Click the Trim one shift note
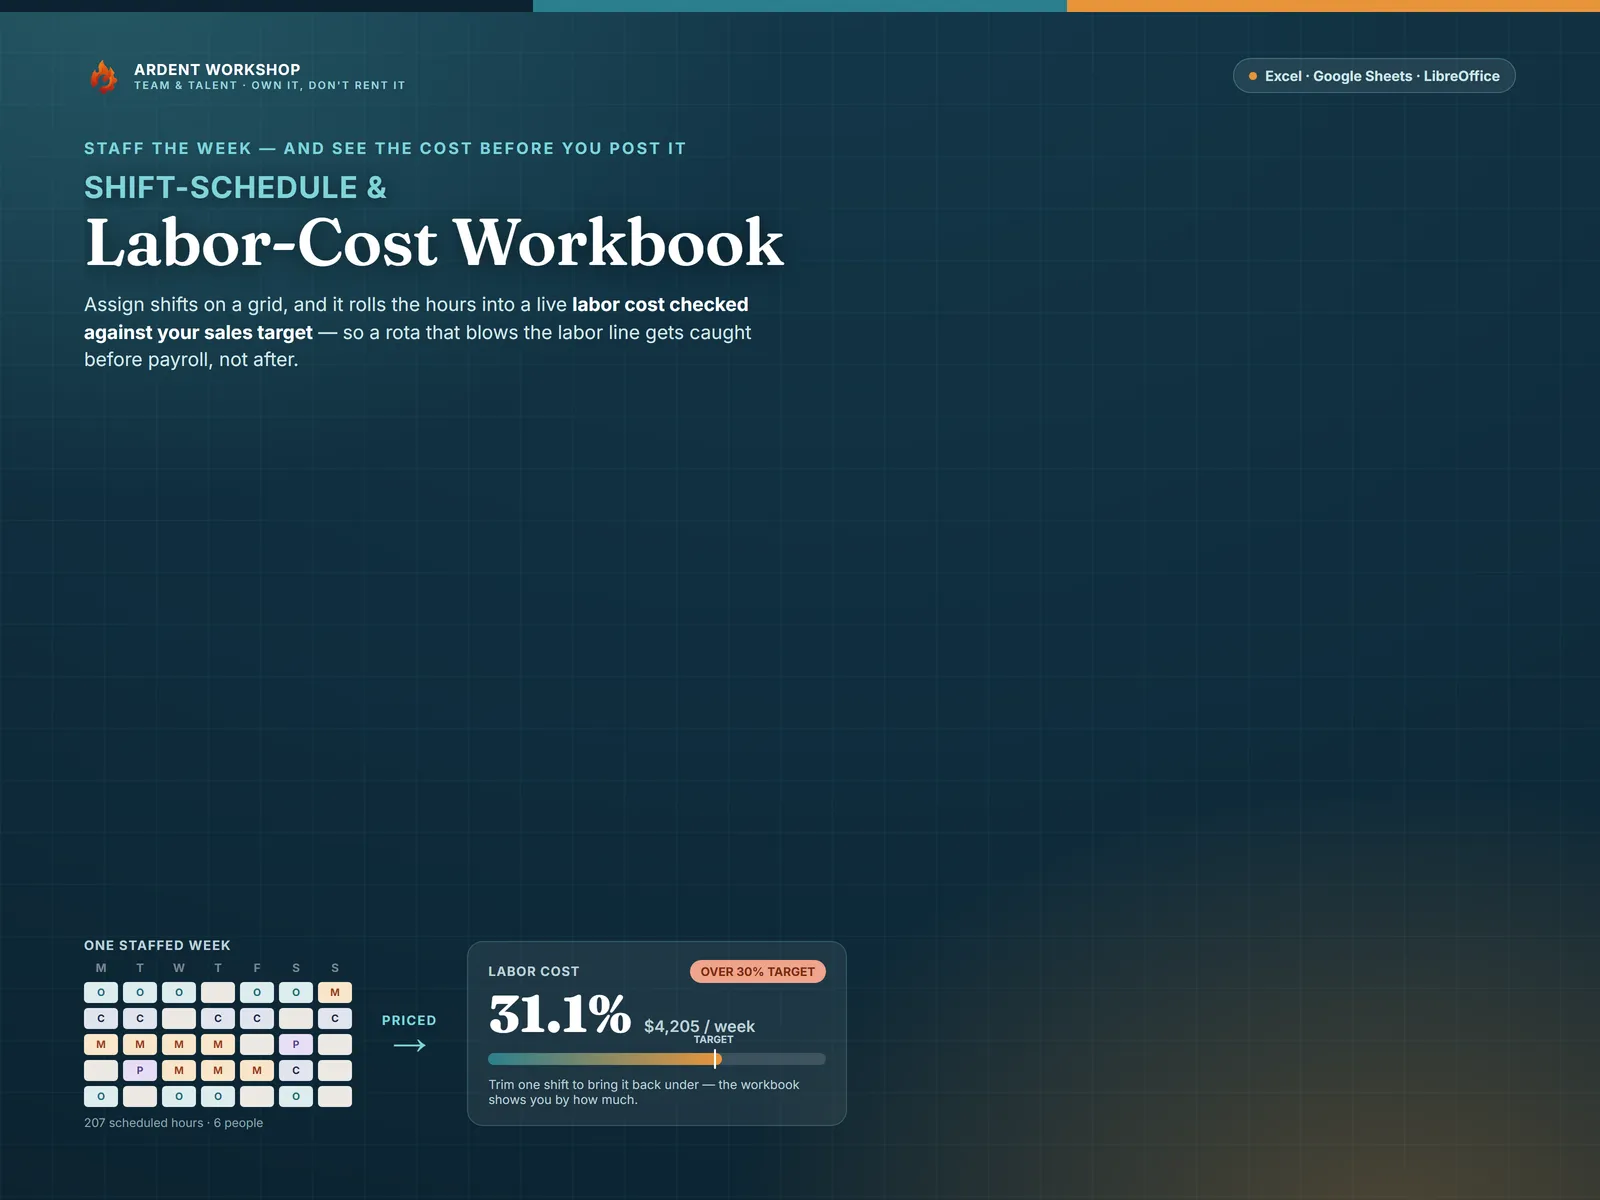 (x=644, y=1092)
